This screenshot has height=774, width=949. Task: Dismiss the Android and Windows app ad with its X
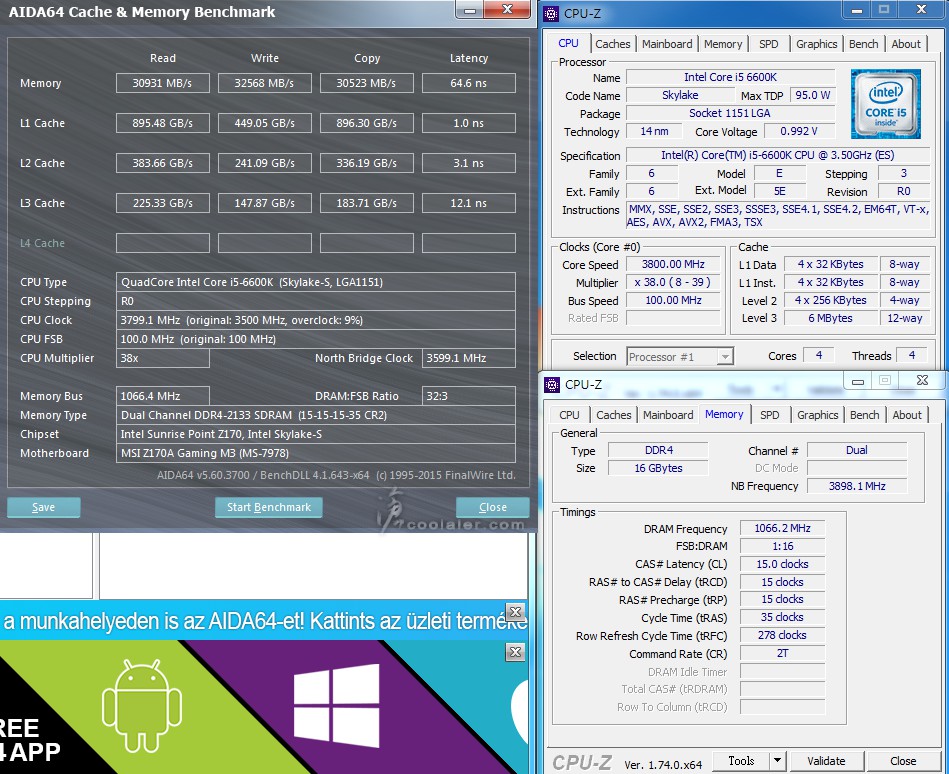[516, 652]
